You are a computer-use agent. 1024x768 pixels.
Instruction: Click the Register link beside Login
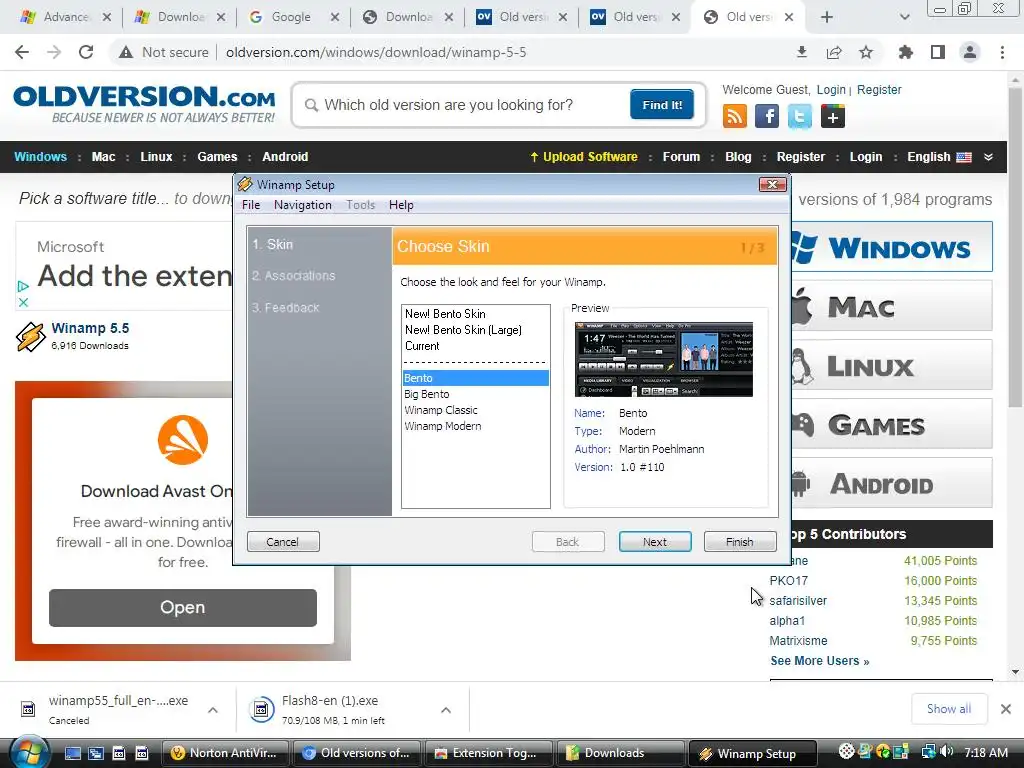point(879,90)
